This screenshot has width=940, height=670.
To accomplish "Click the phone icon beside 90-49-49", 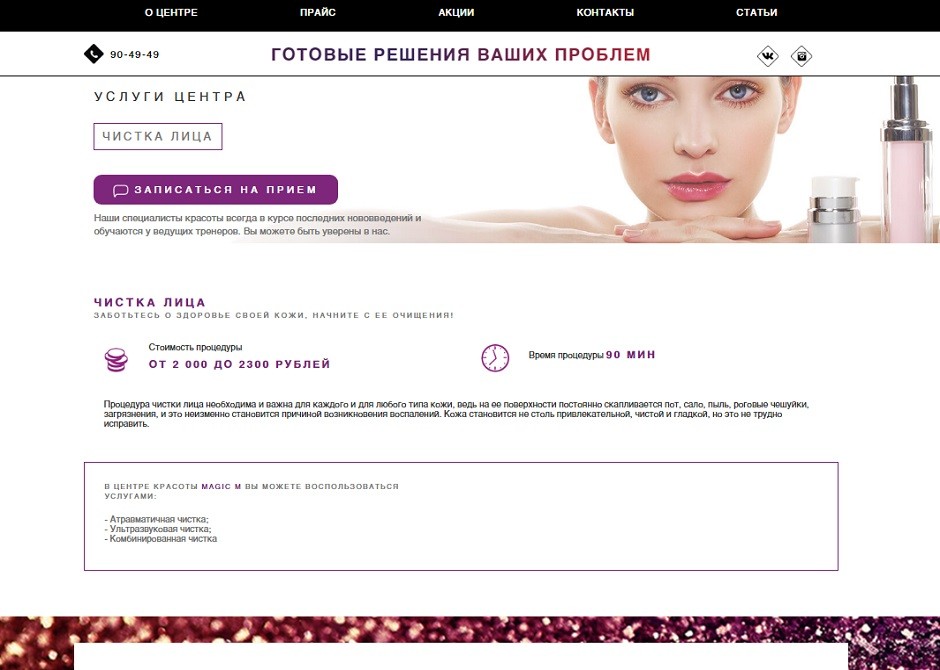I will tap(94, 54).
